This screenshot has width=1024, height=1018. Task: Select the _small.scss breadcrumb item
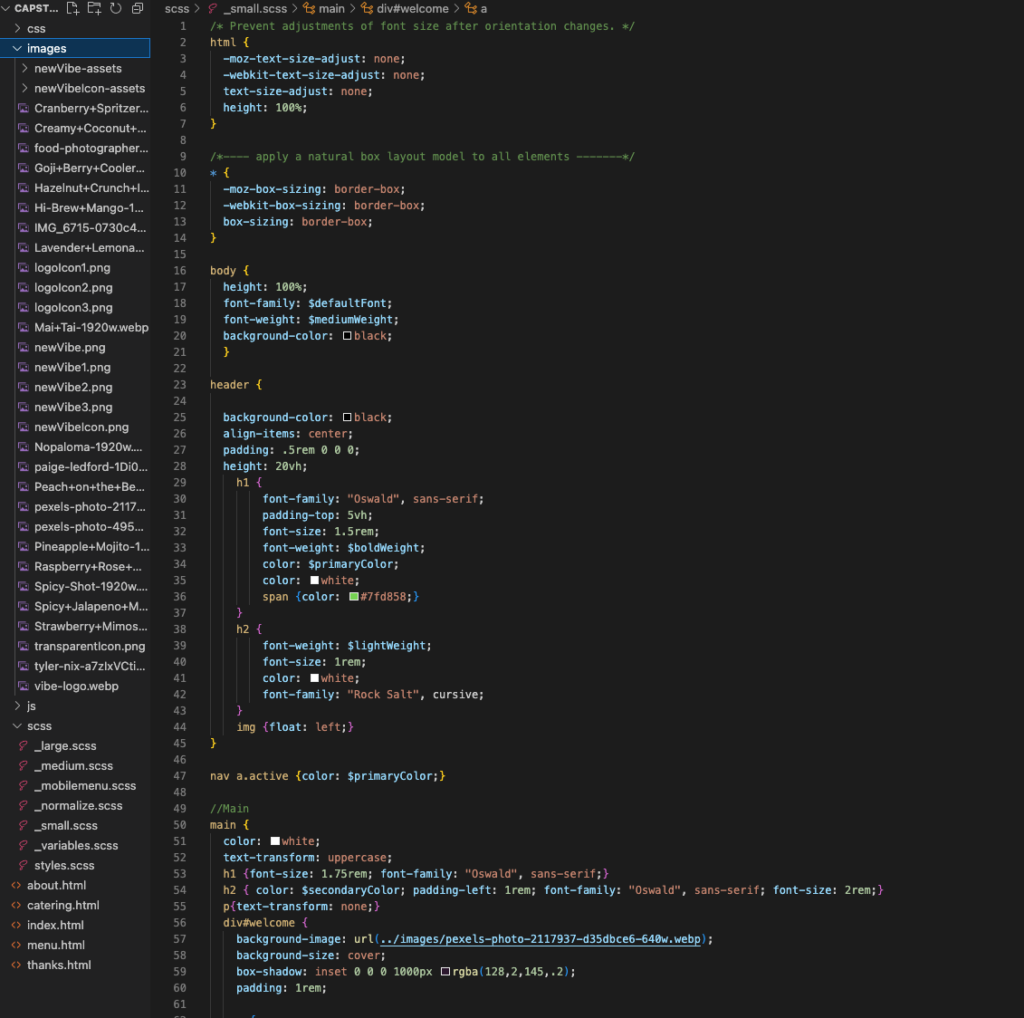coord(255,9)
